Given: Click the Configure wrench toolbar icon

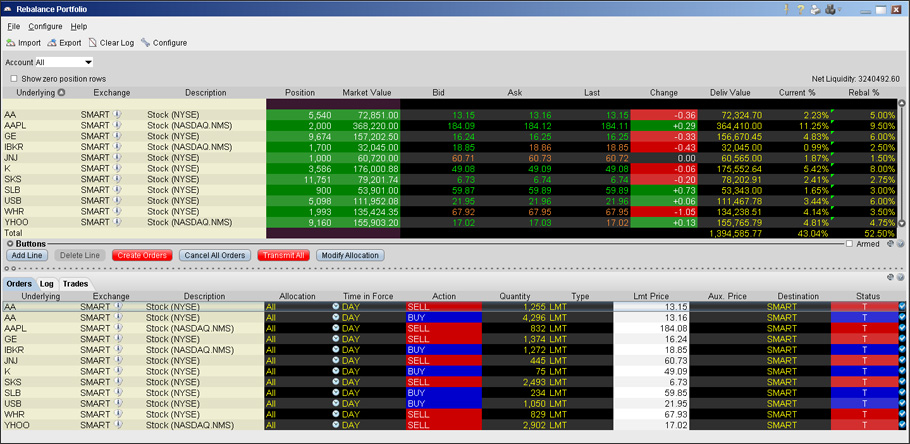Looking at the screenshot, I should (145, 43).
